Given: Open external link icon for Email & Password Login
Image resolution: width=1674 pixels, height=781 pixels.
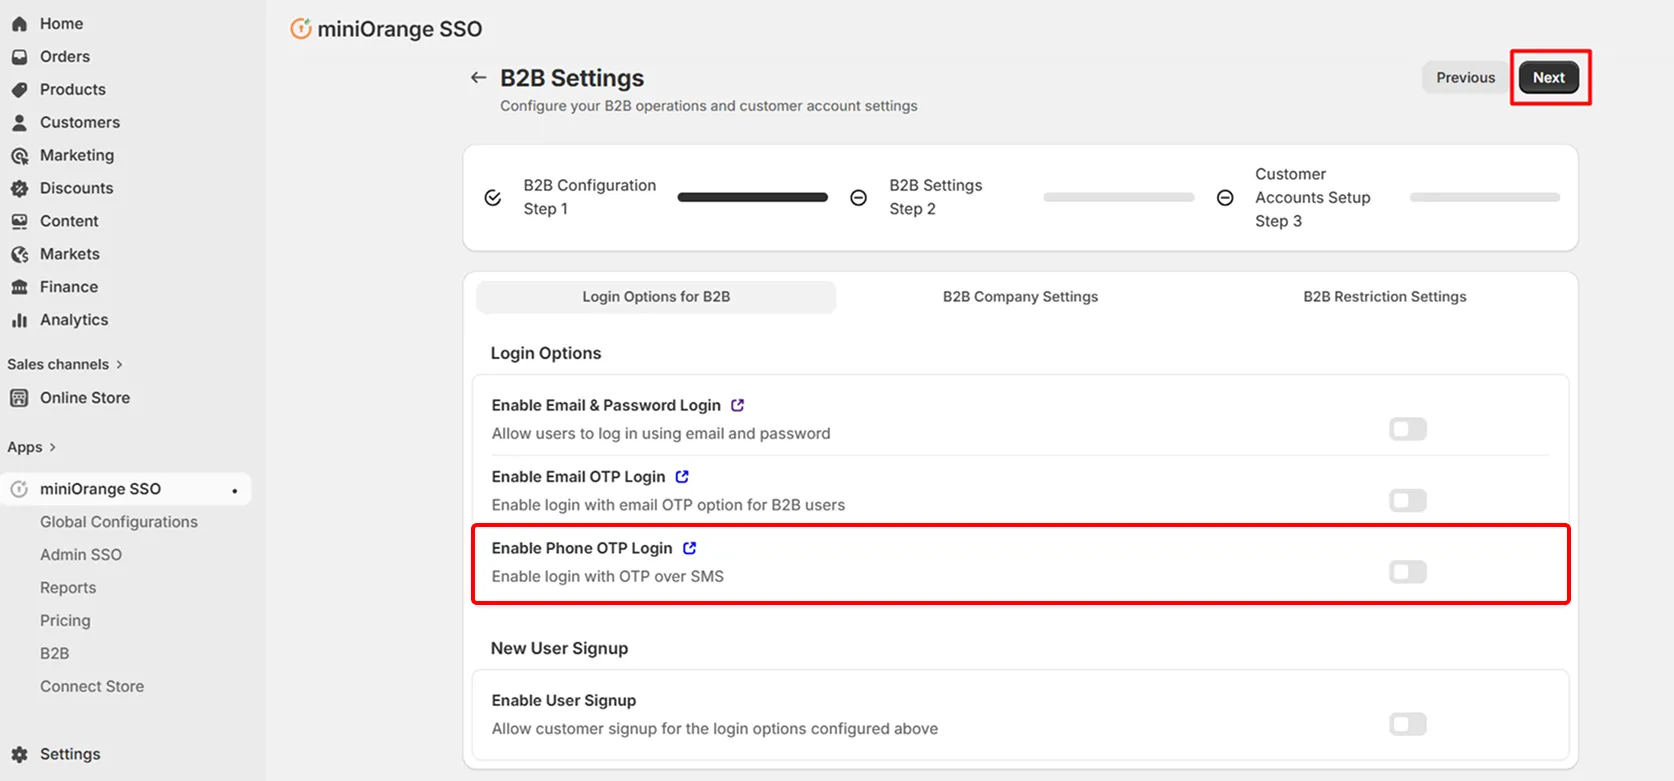Looking at the screenshot, I should (x=738, y=405).
